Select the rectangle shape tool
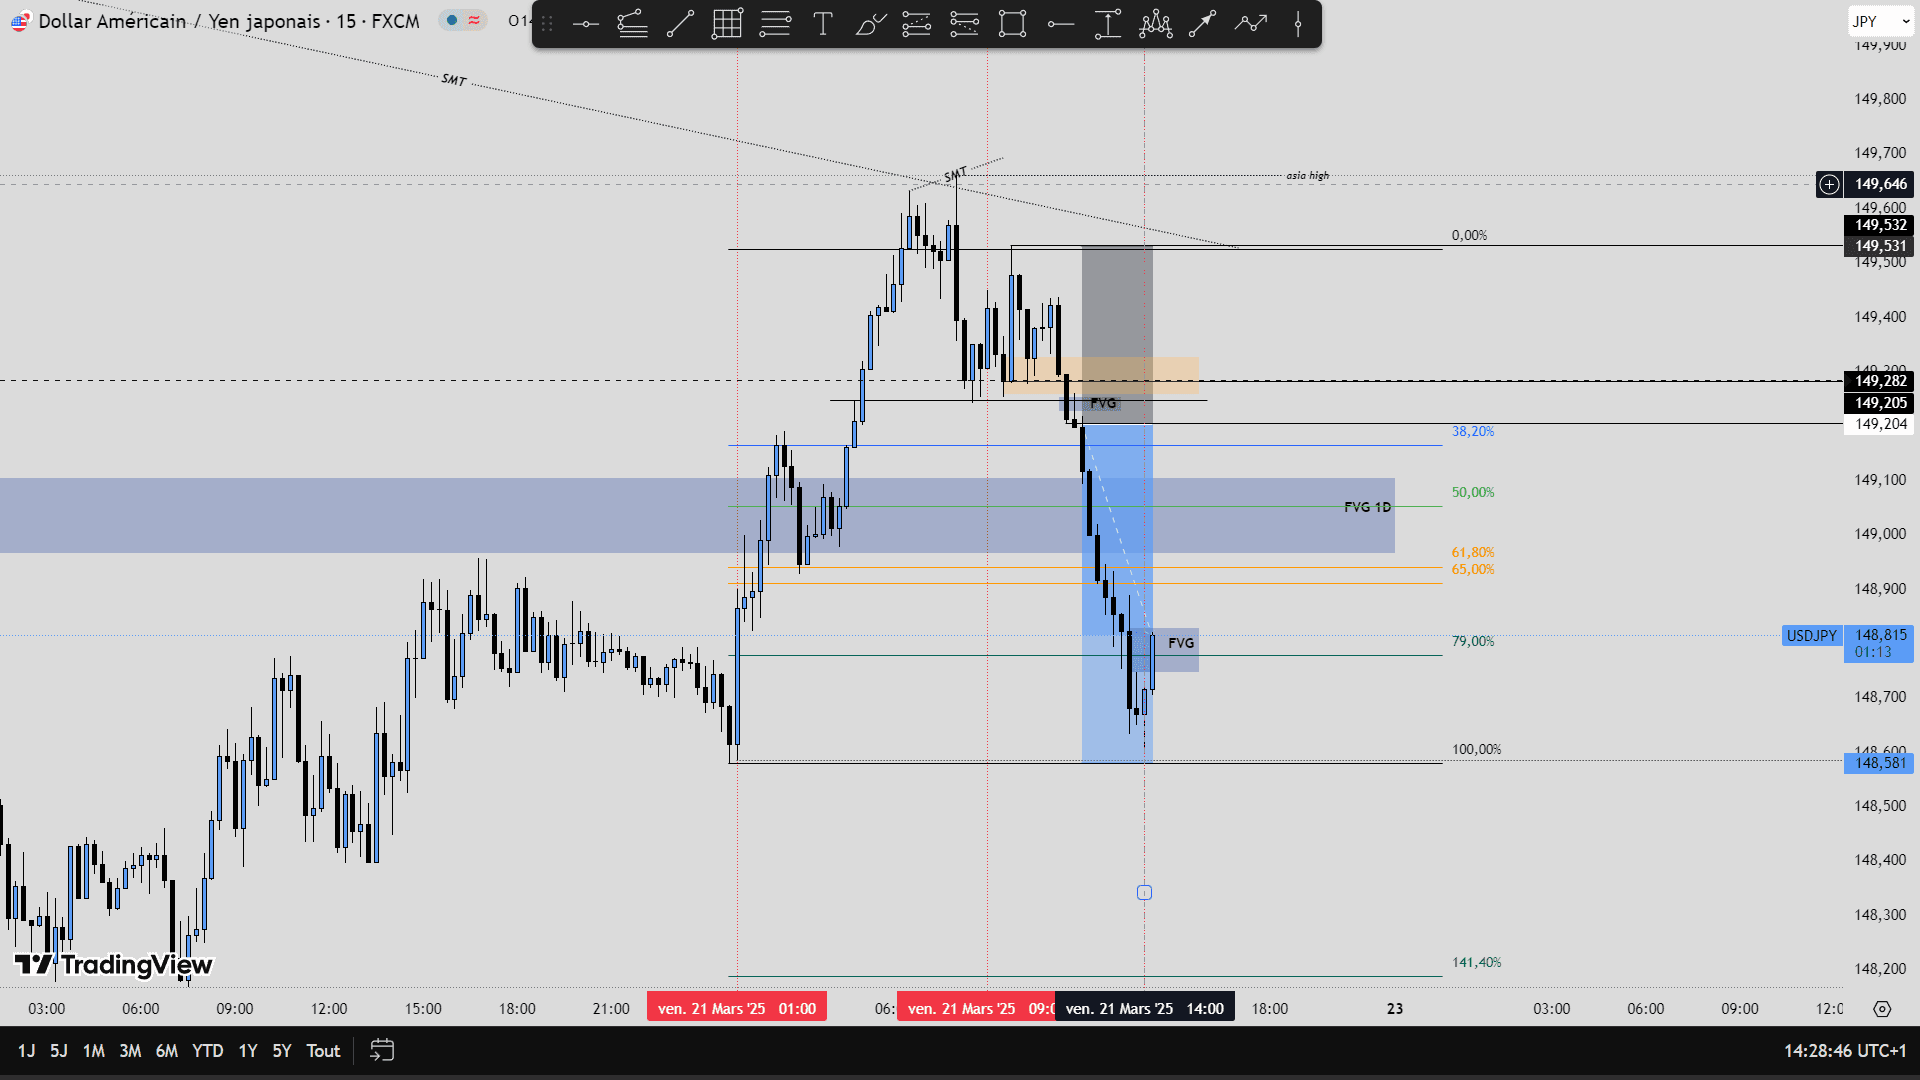Screen dimensions: 1920x1080 (x=1012, y=24)
